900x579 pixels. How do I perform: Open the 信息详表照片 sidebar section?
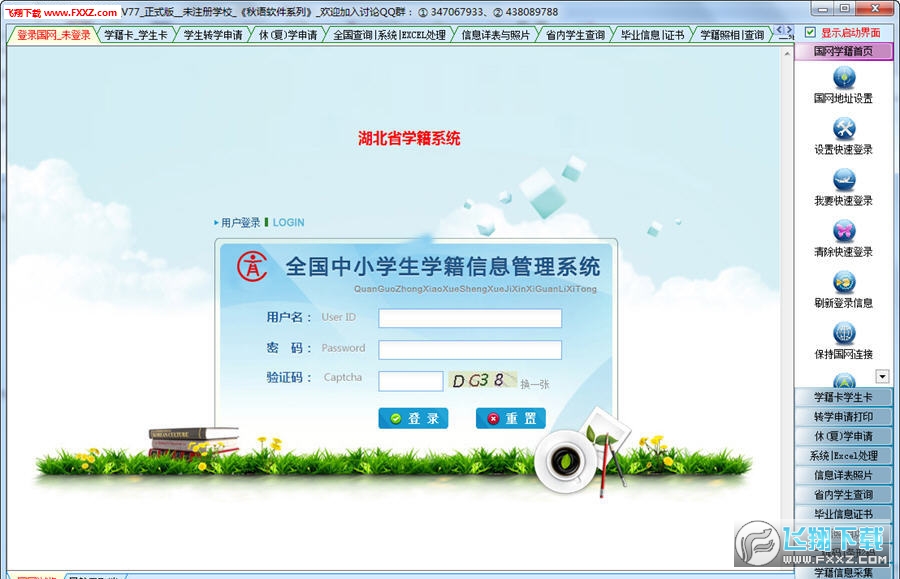(843, 475)
